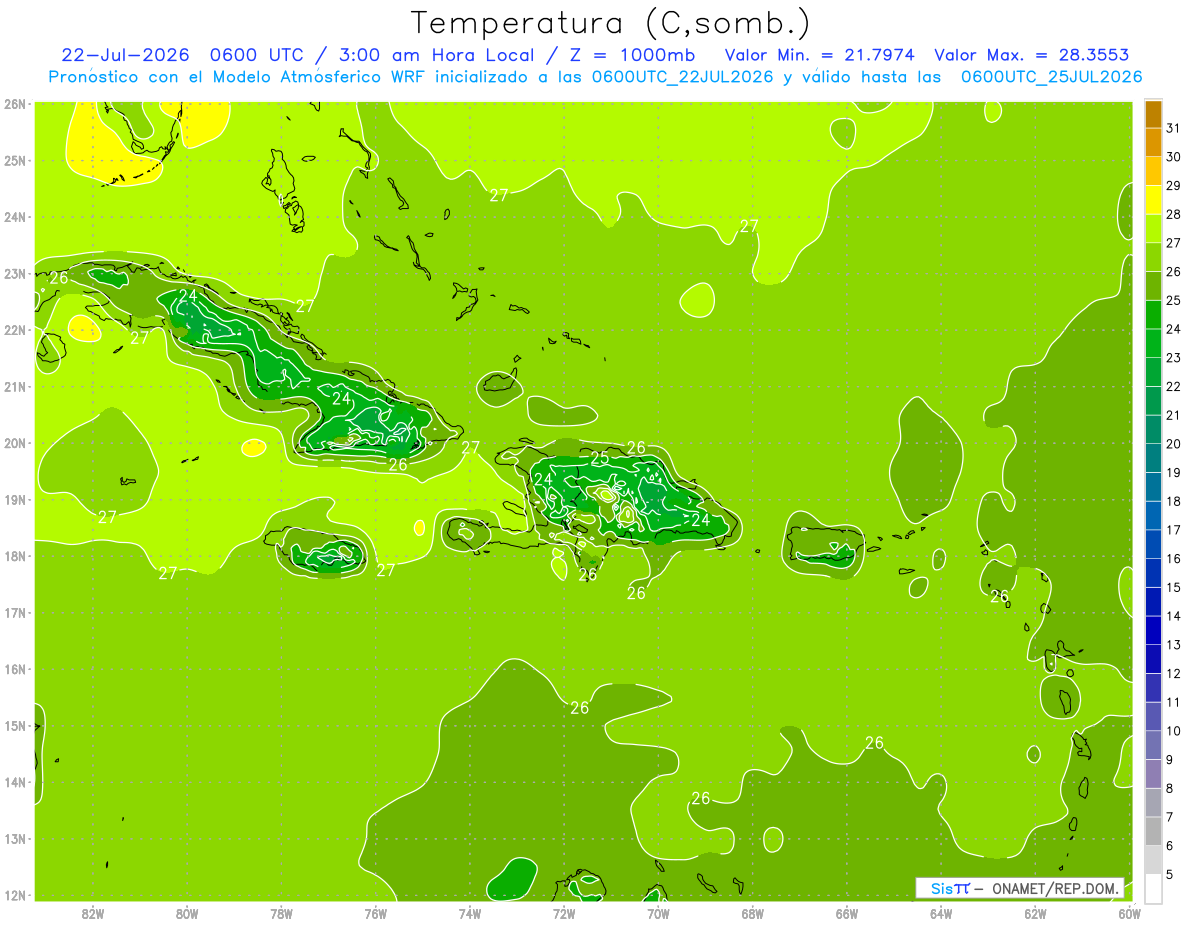This screenshot has height=927, width=1200.
Task: Click the 74W longitude axis label
Action: (x=469, y=913)
